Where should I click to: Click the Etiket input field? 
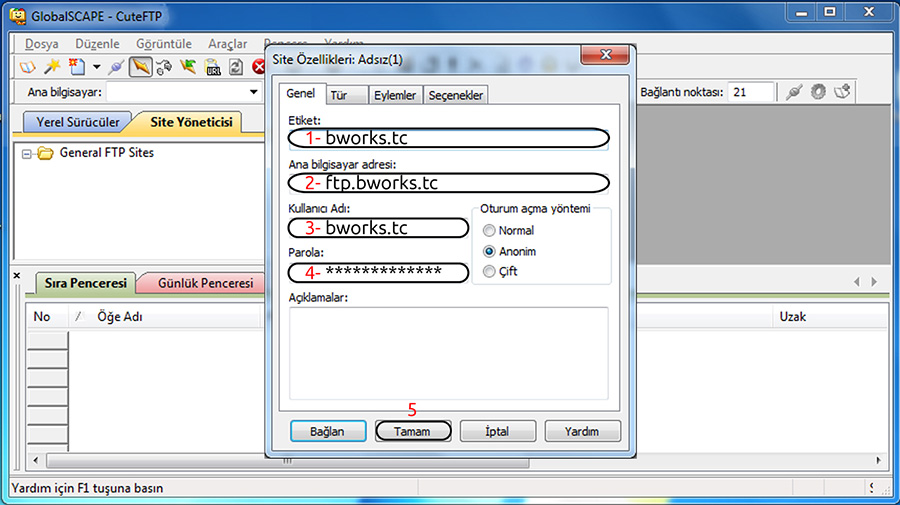(x=448, y=138)
